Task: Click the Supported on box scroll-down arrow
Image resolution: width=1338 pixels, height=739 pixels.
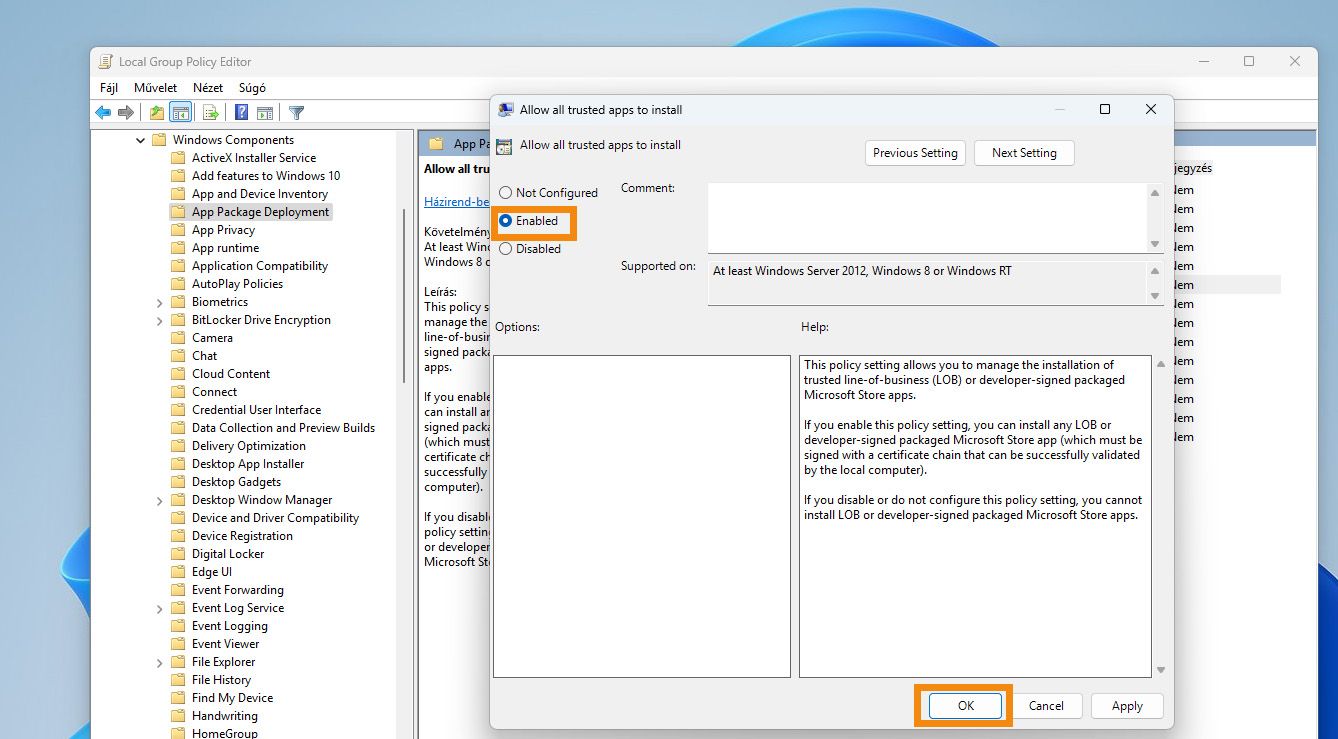Action: tap(1155, 296)
